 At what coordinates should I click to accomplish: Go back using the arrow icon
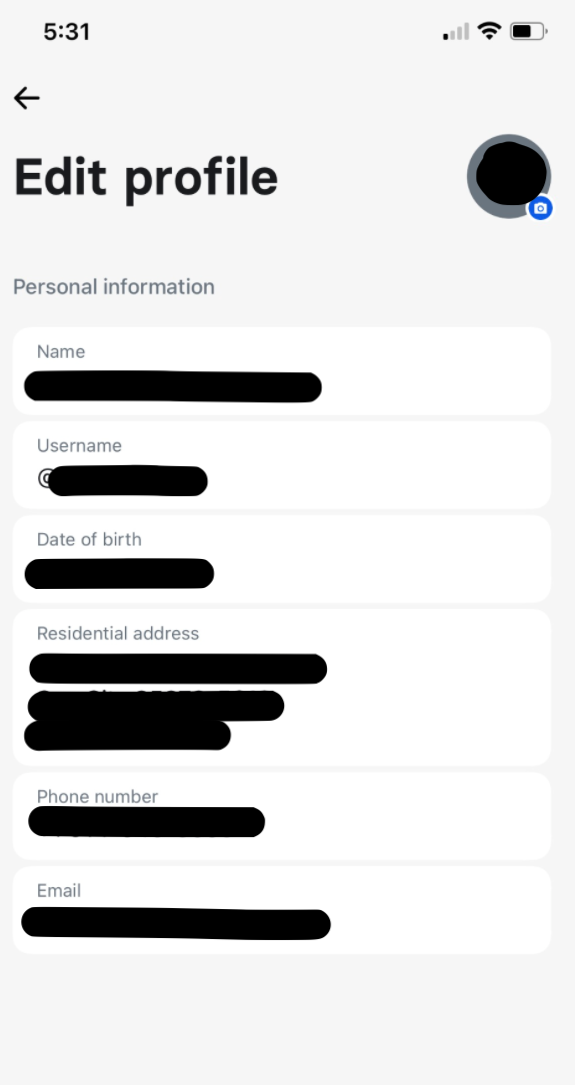27,98
